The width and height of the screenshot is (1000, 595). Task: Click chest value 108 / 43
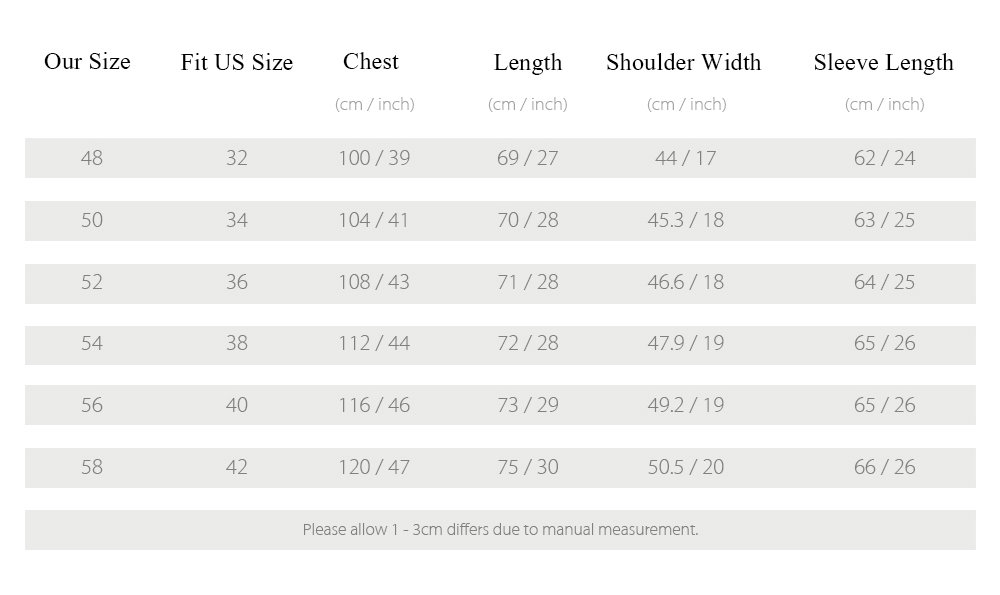374,282
